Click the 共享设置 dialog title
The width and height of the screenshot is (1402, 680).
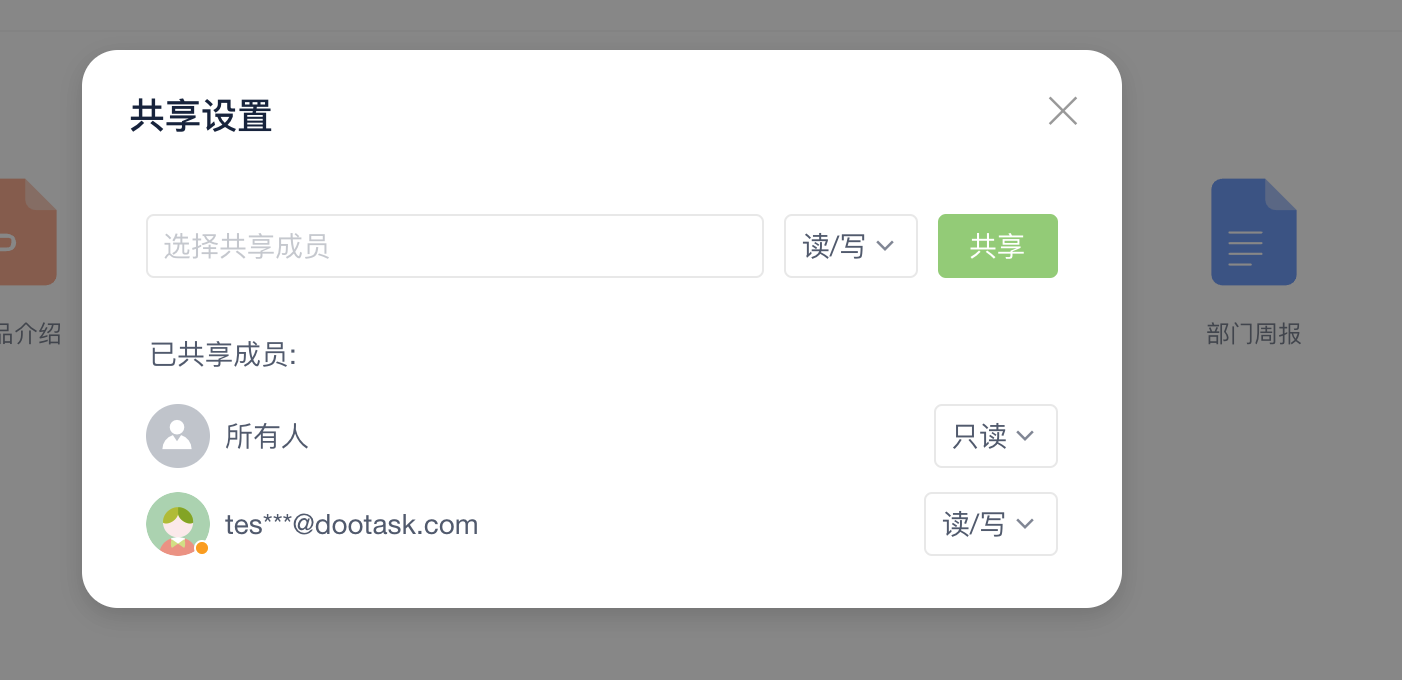(x=200, y=117)
